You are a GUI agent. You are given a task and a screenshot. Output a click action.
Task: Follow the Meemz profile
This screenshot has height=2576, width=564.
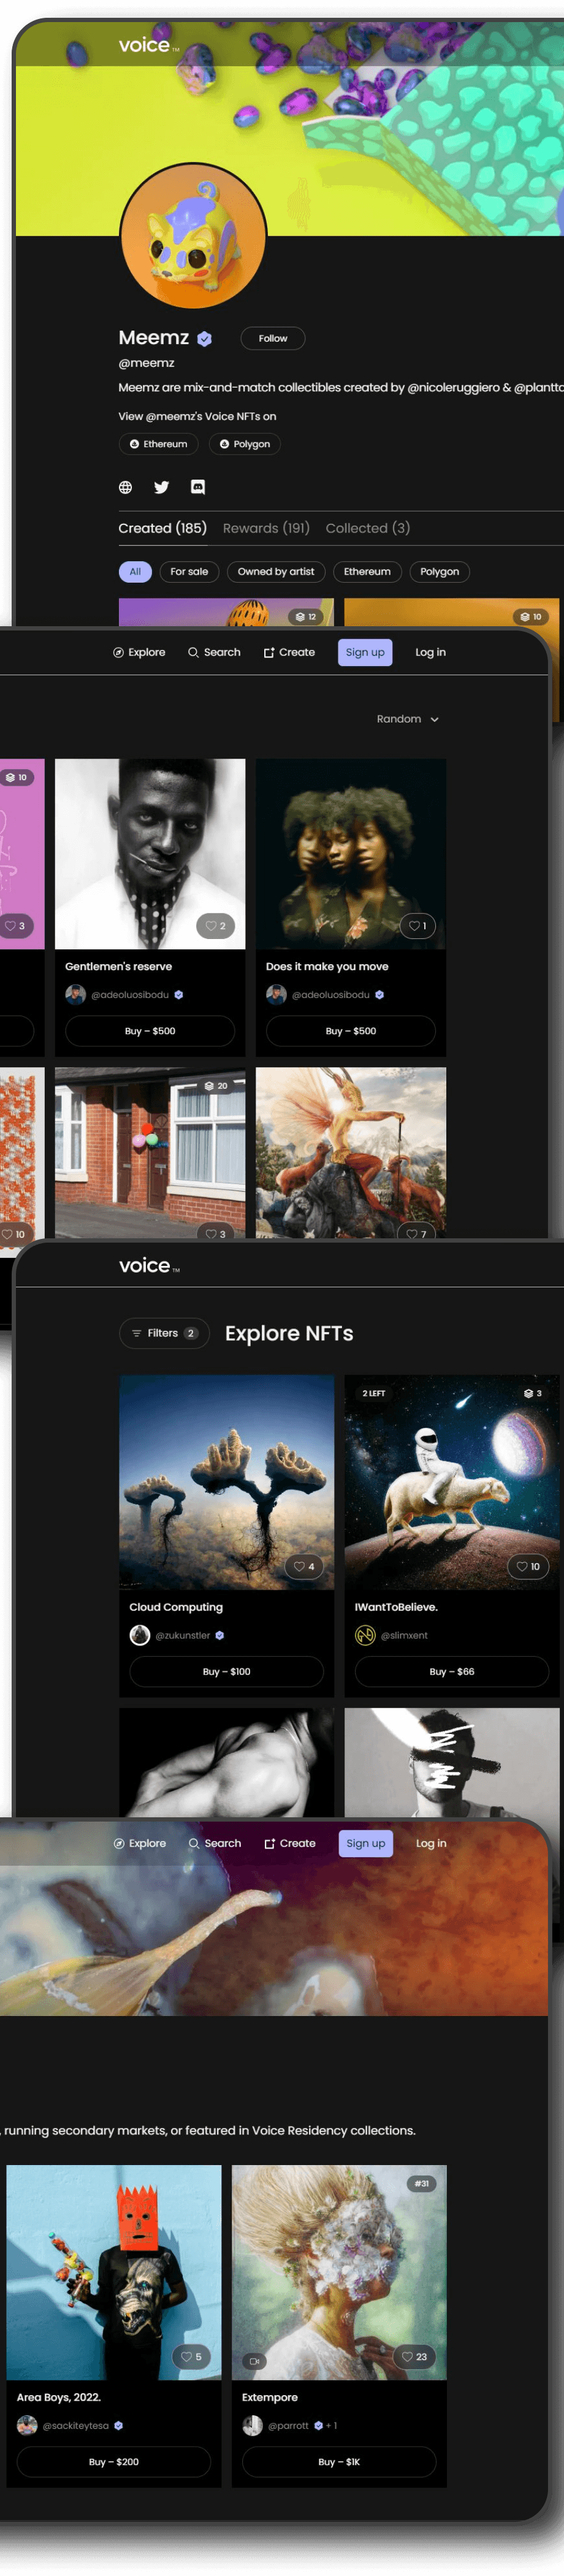point(272,338)
